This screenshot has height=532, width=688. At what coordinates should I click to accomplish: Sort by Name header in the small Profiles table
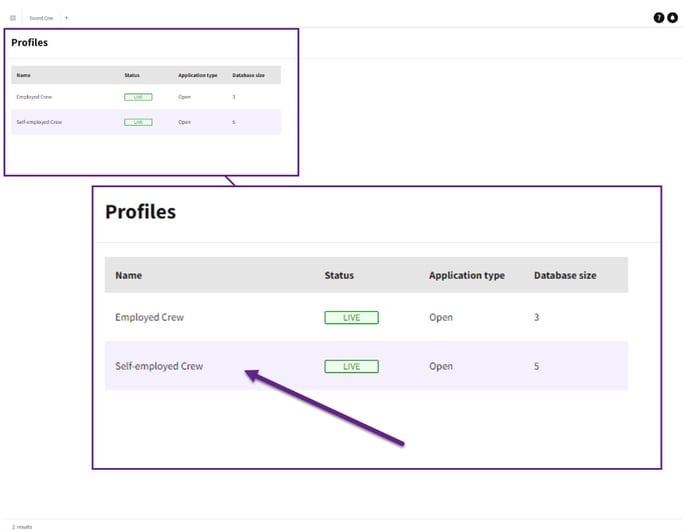(x=23, y=75)
